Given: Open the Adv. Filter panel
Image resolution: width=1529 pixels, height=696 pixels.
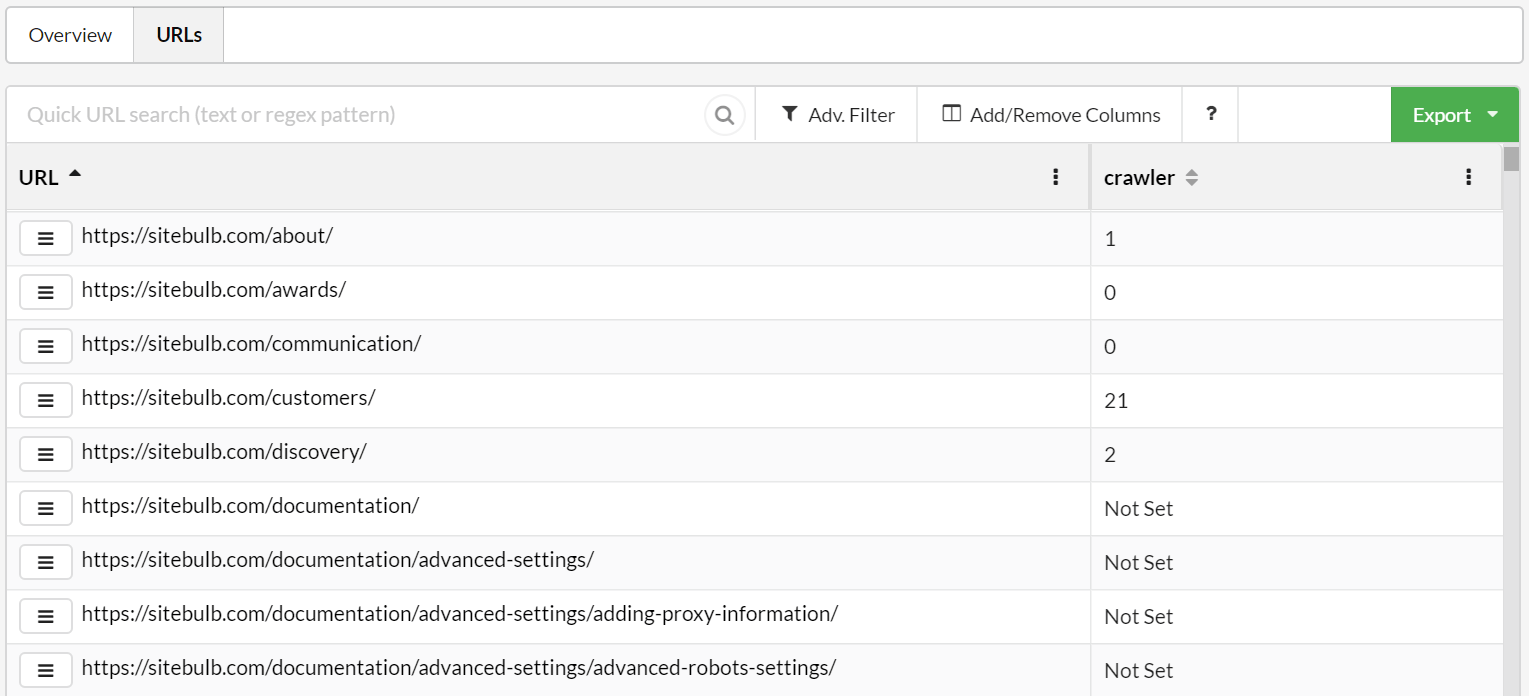Looking at the screenshot, I should pos(837,115).
